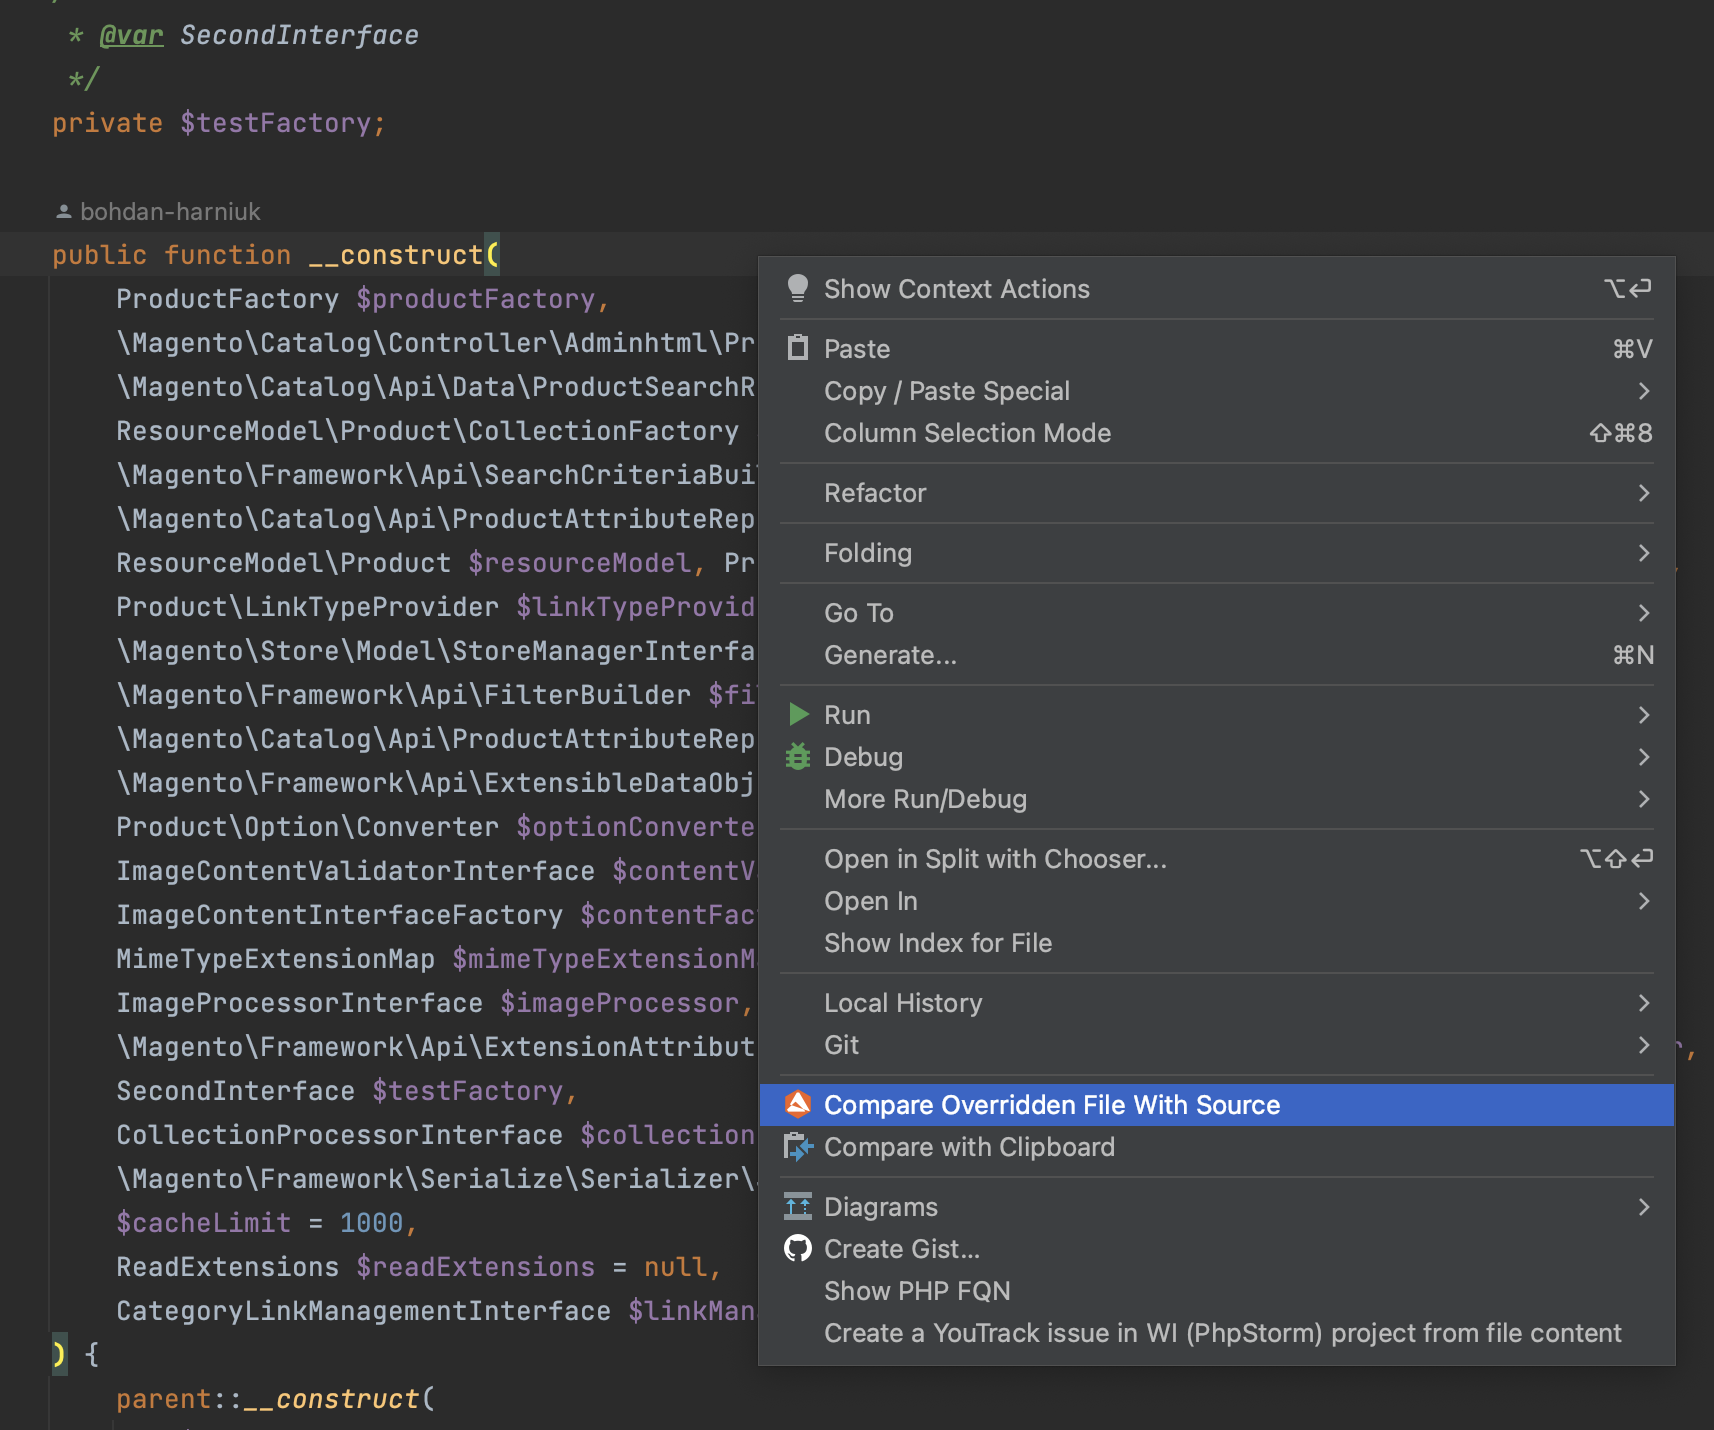Click the $productFactory parameter
The height and width of the screenshot is (1430, 1714).
pos(476,299)
